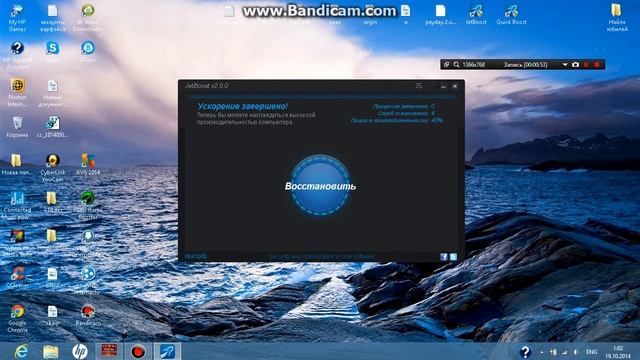This screenshot has width=640, height=360.
Task: Select the Norton Internet desktop icon
Action: coord(17,93)
